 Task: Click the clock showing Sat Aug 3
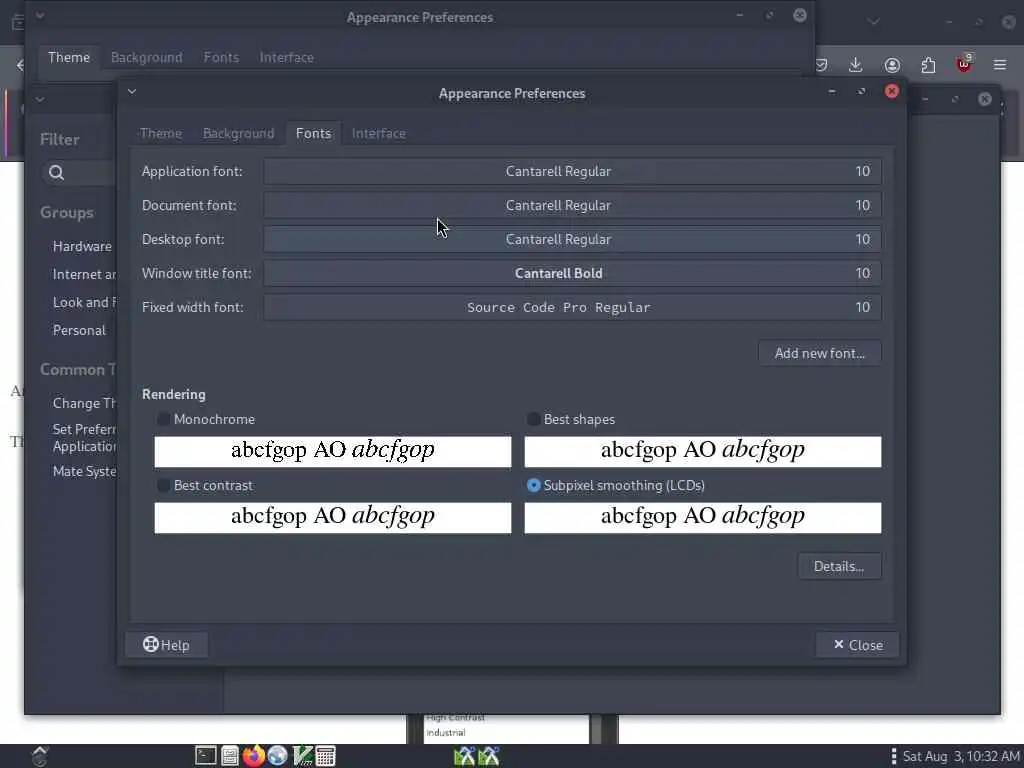pyautogui.click(x=960, y=756)
